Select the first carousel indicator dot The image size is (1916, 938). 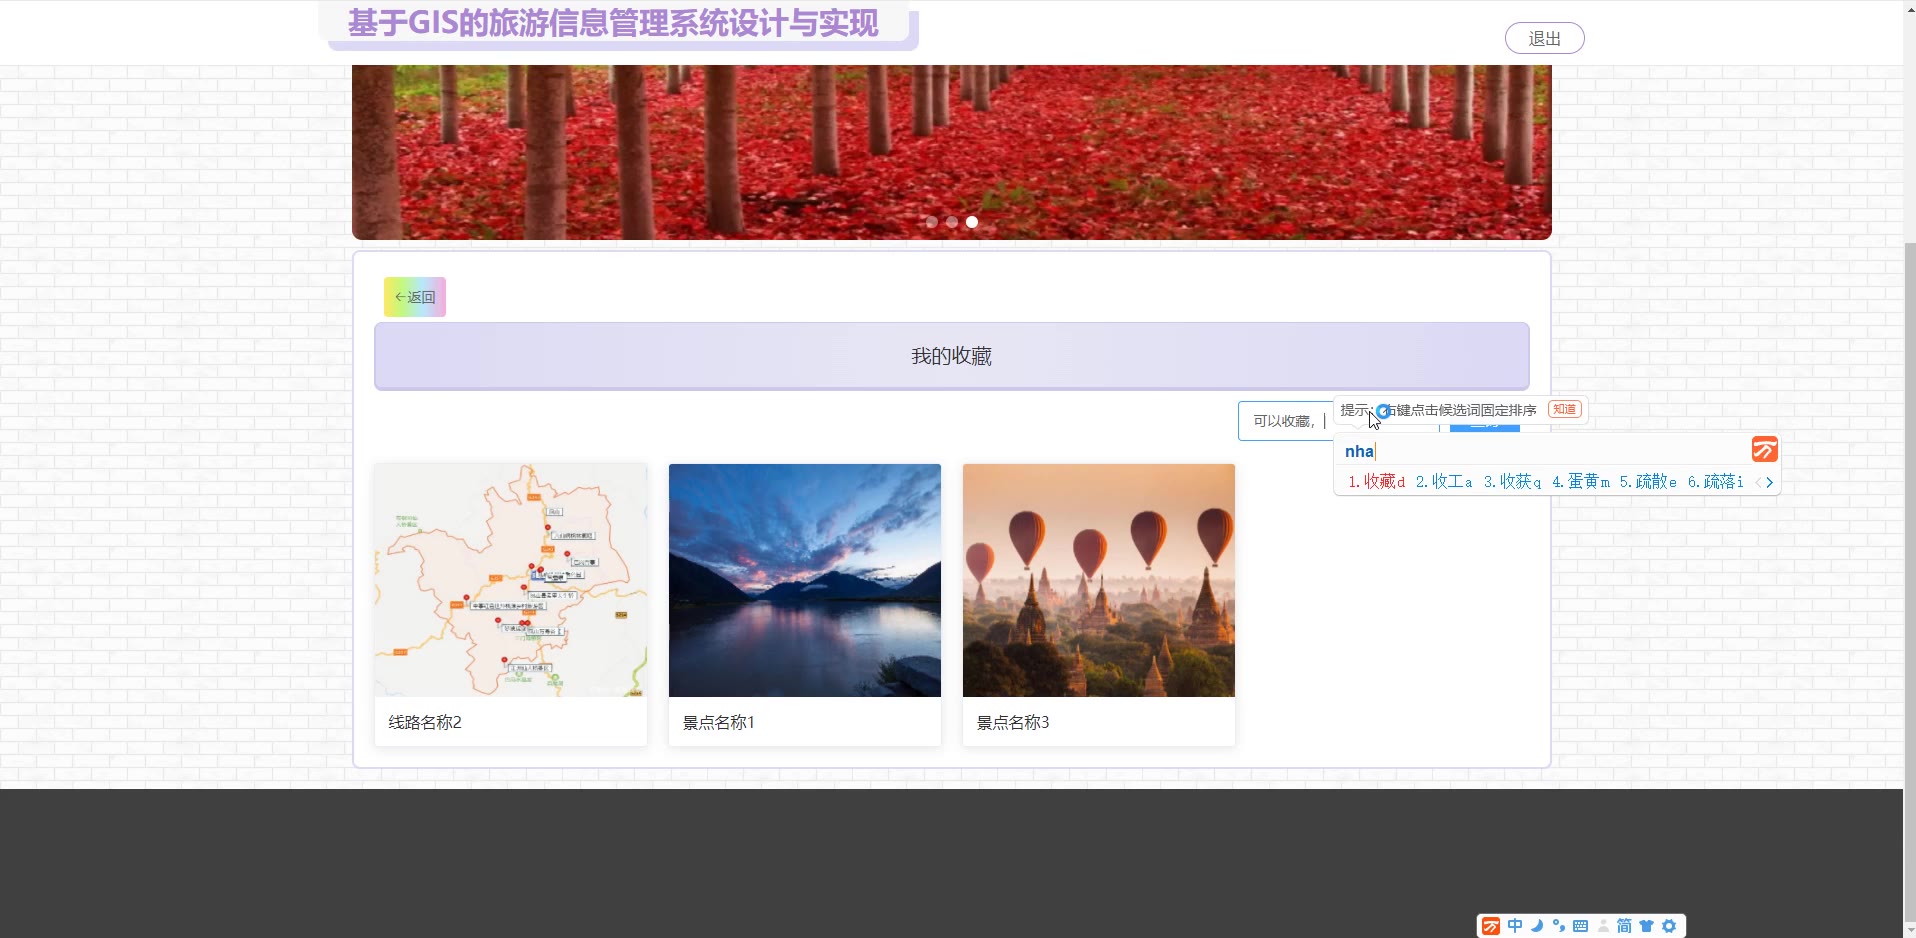pyautogui.click(x=932, y=222)
